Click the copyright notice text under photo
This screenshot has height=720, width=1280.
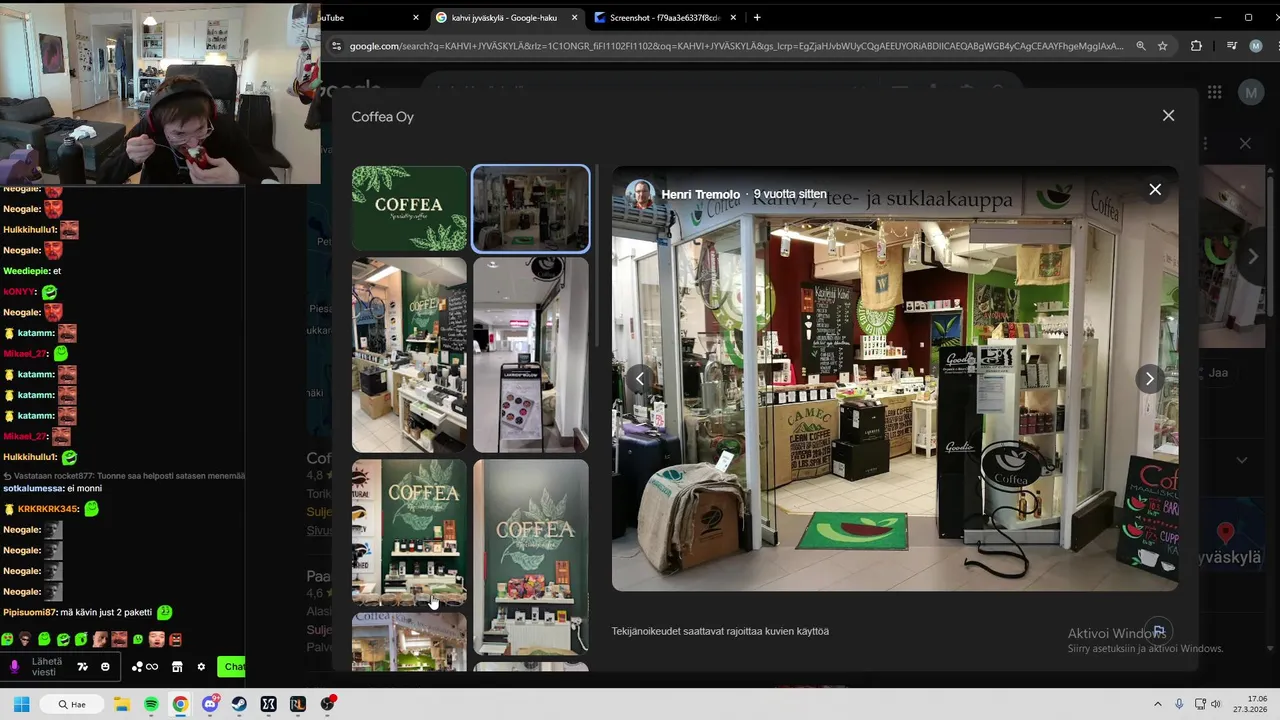[720, 631]
